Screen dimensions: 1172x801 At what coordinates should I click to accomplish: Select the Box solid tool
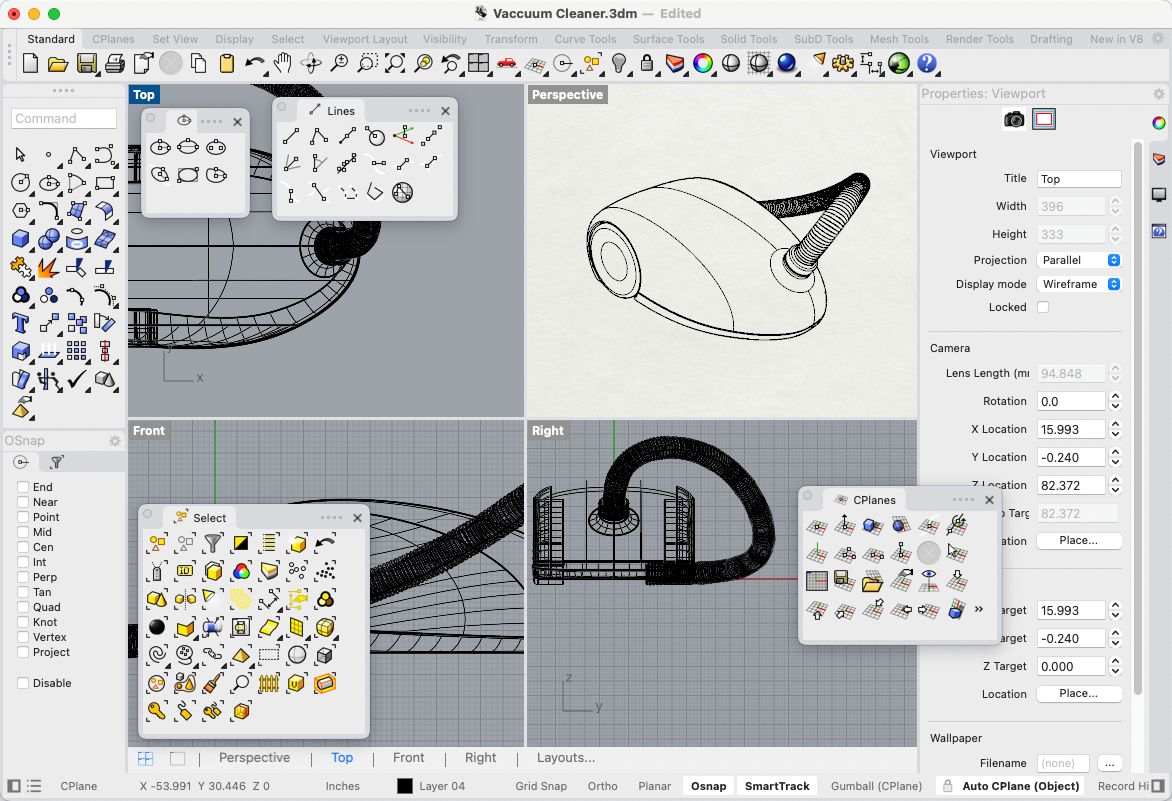coord(20,239)
